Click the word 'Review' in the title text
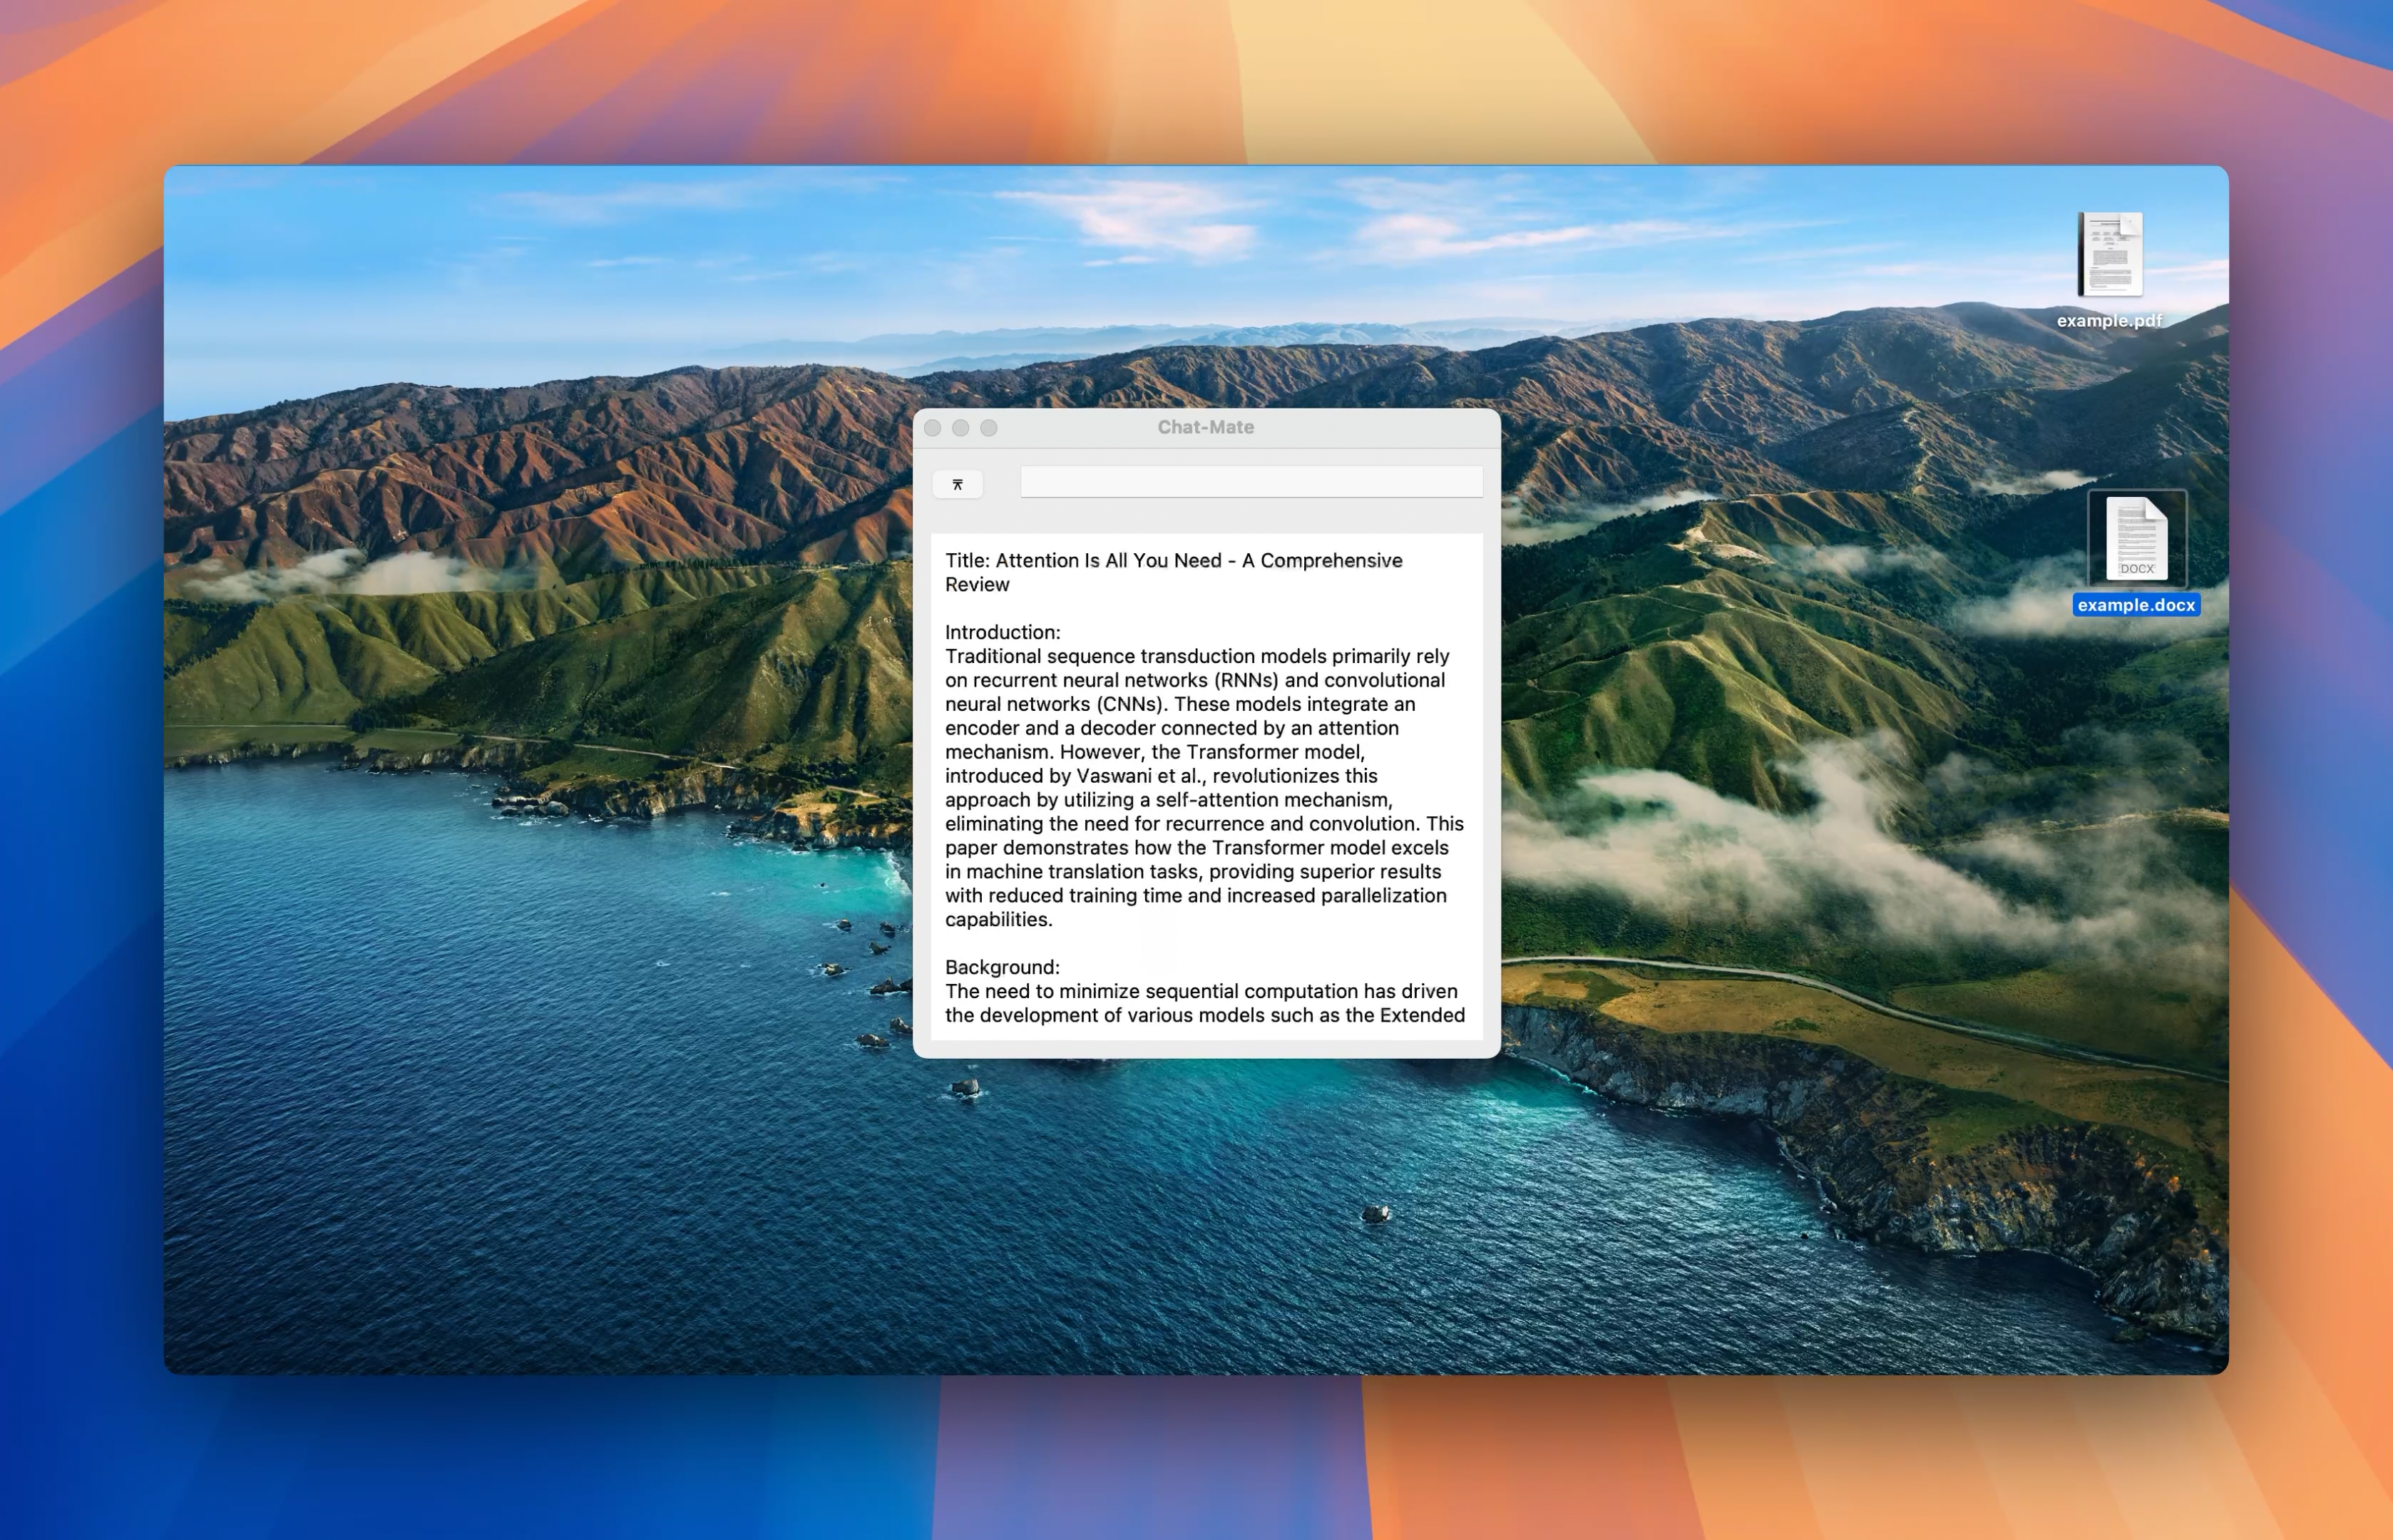 (x=977, y=585)
